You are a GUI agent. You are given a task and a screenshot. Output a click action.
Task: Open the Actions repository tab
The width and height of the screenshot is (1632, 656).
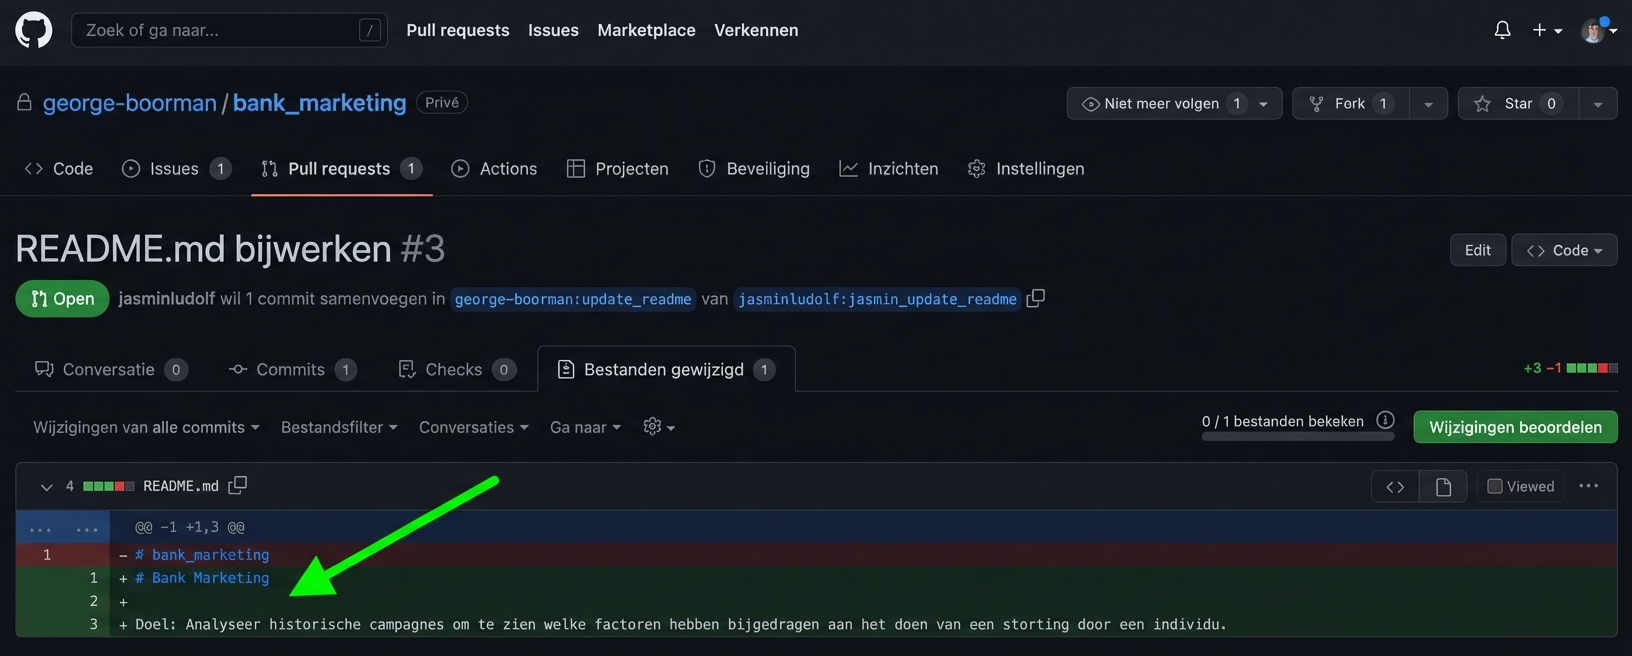point(495,168)
